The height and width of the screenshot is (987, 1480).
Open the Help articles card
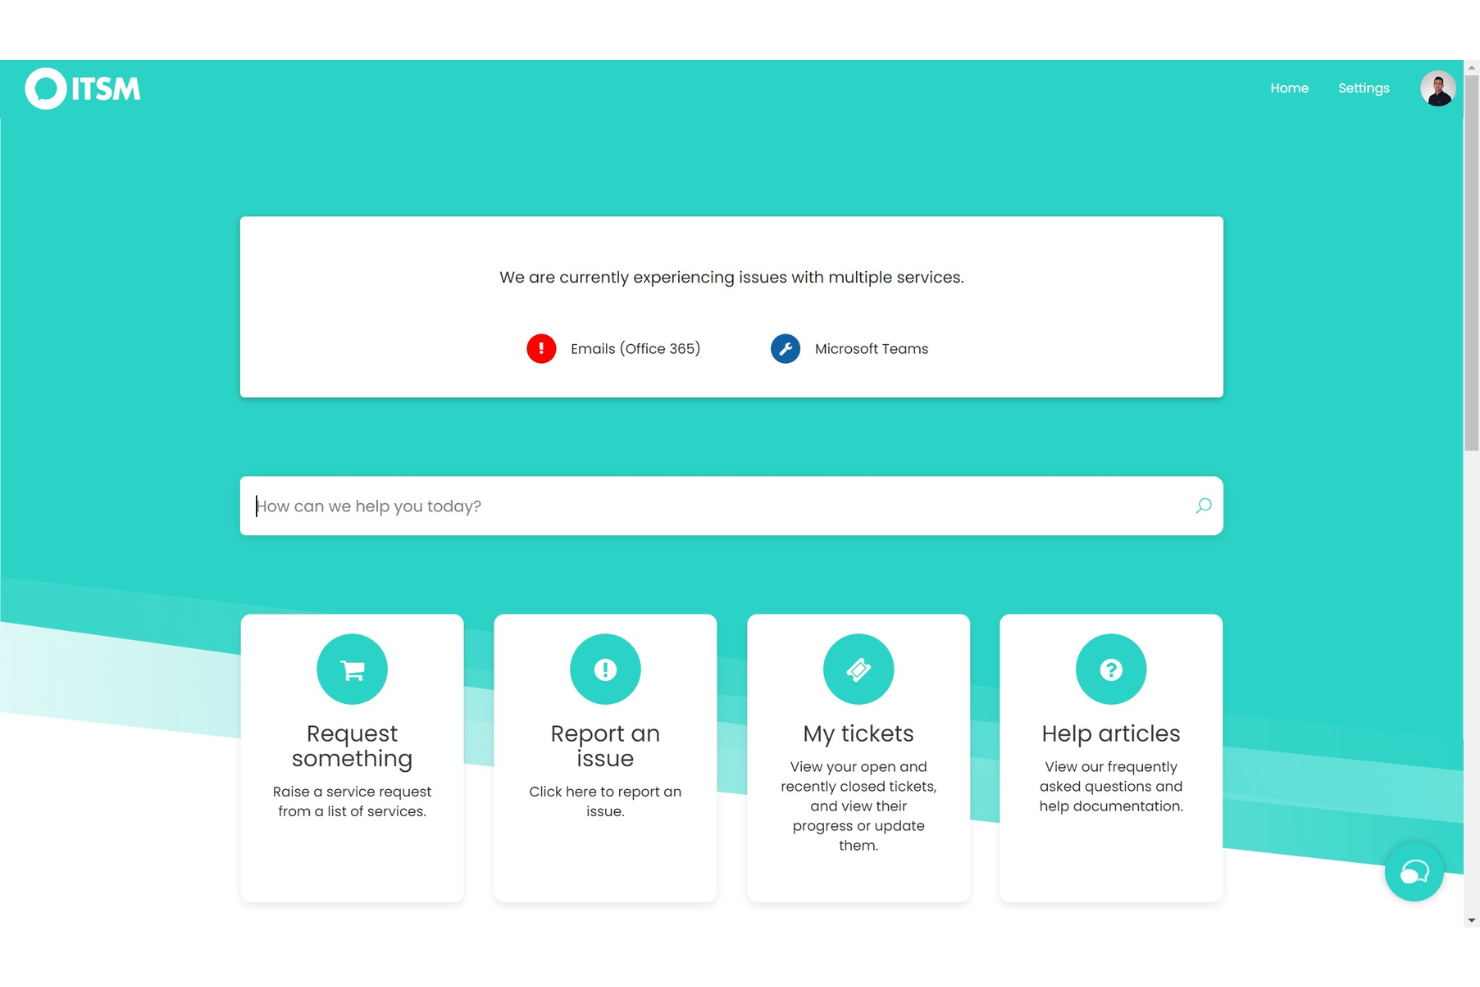coord(1111,757)
